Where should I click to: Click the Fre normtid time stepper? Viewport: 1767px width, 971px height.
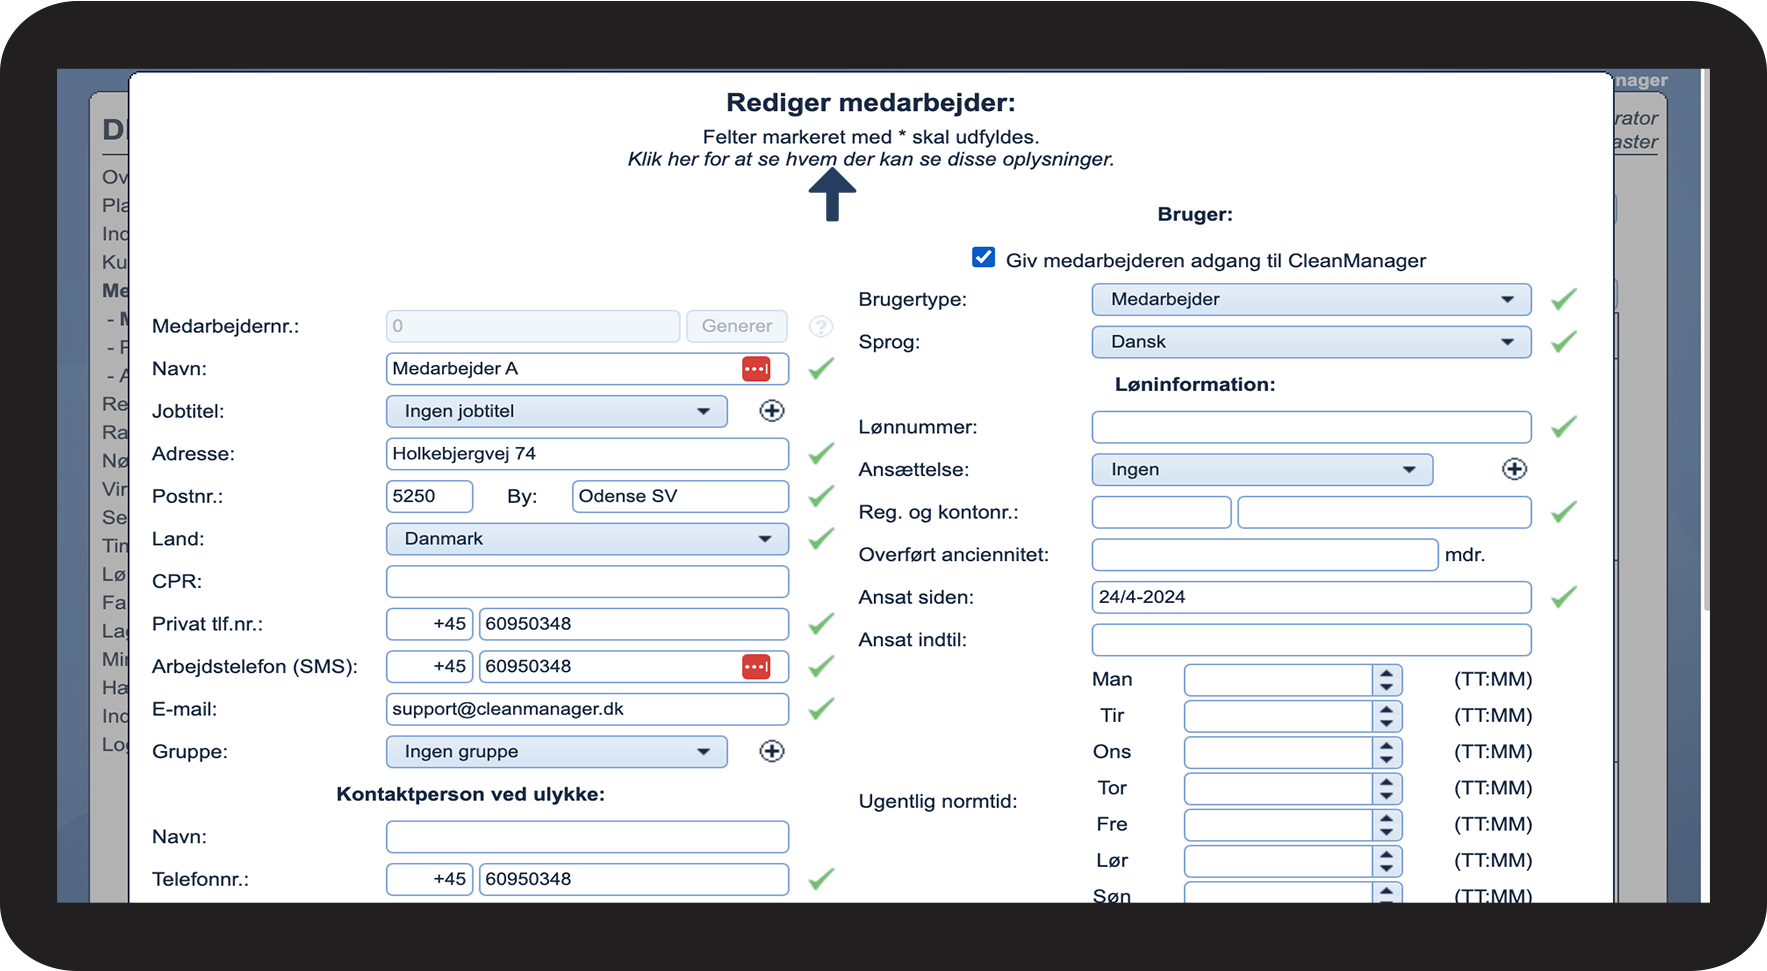click(x=1386, y=825)
